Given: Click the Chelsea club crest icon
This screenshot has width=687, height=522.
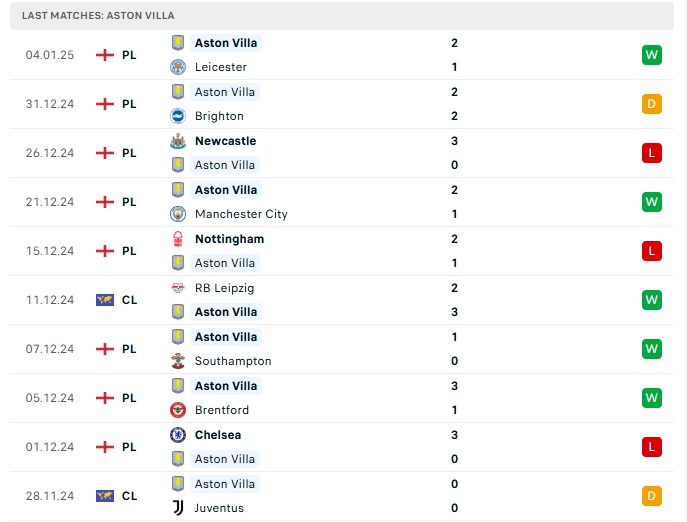Looking at the screenshot, I should 178,435.
